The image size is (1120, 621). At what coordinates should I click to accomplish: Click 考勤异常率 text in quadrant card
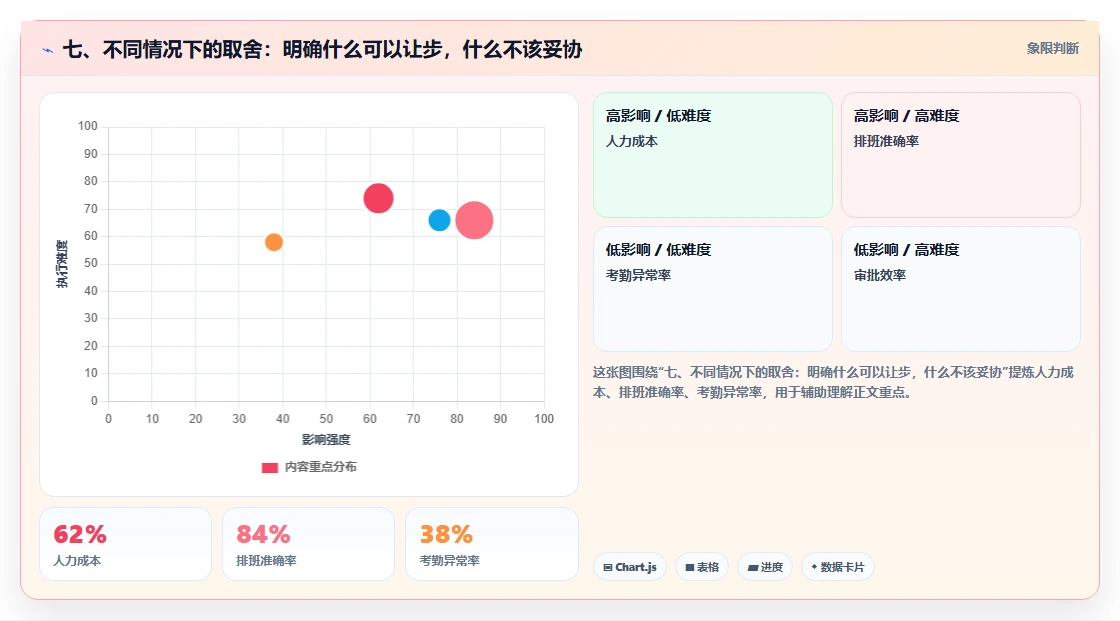pyautogui.click(x=639, y=275)
